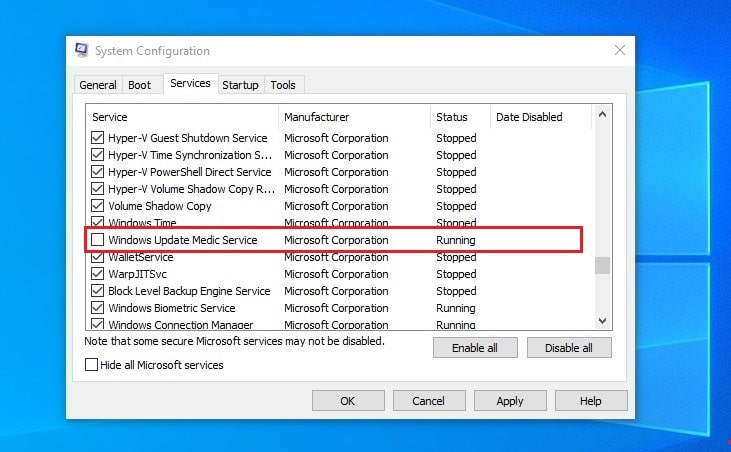Click the System Configuration title bar icon
Image resolution: width=731 pixels, height=452 pixels.
(82, 50)
